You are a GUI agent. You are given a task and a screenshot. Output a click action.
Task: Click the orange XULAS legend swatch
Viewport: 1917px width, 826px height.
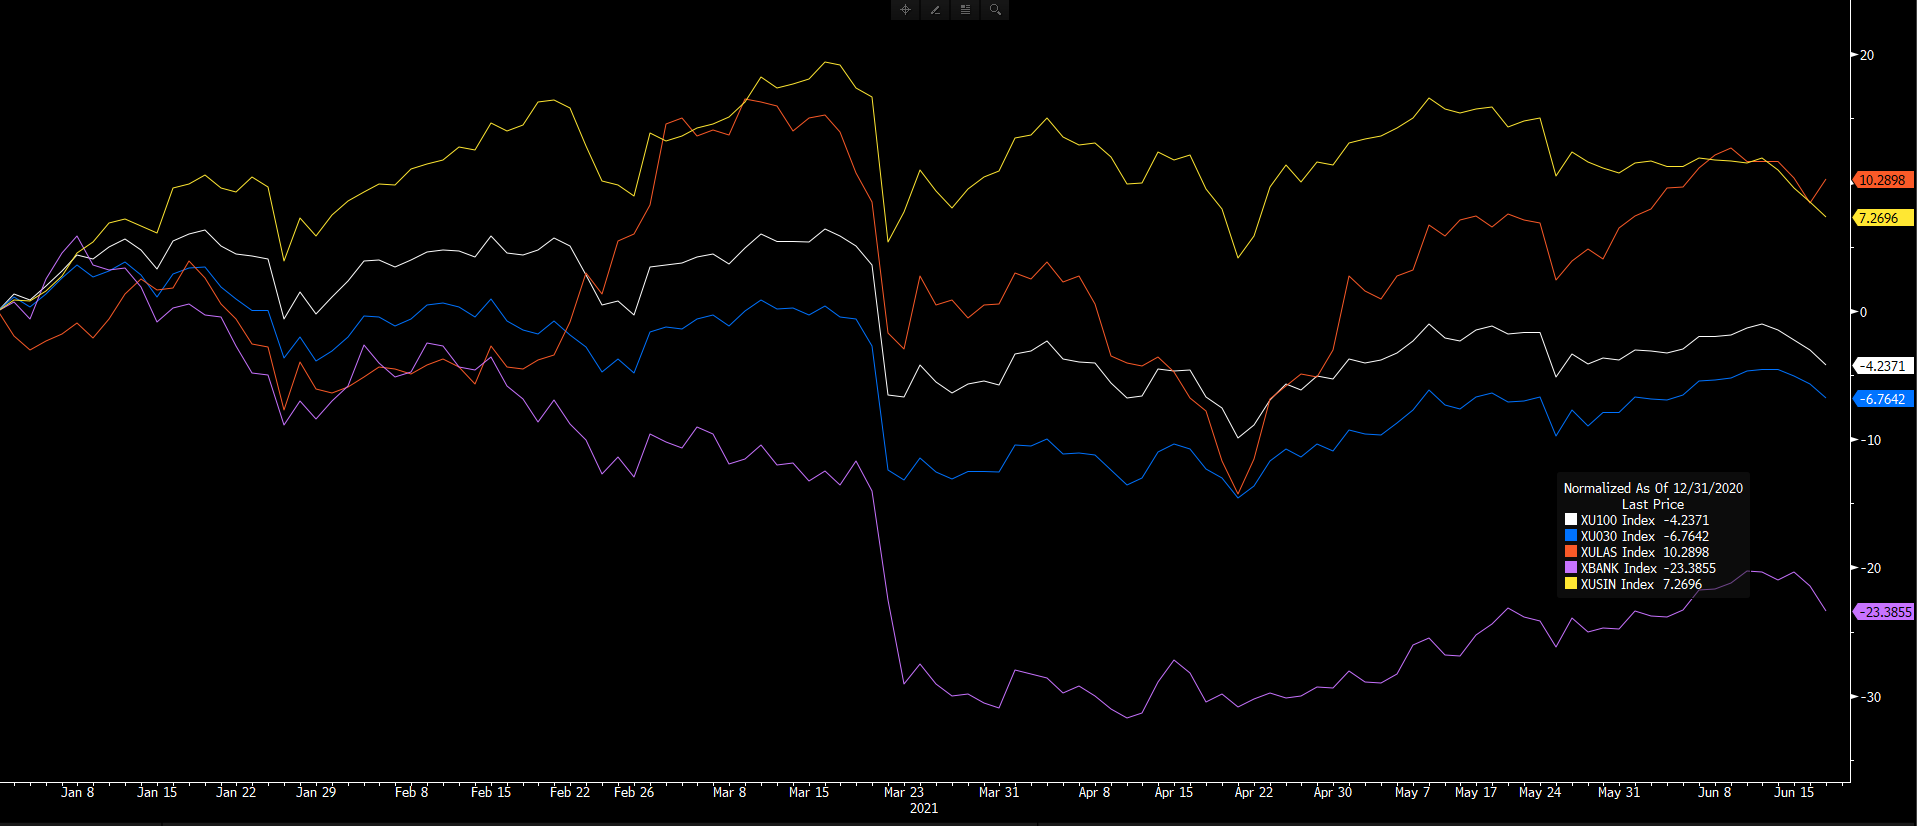[1571, 552]
